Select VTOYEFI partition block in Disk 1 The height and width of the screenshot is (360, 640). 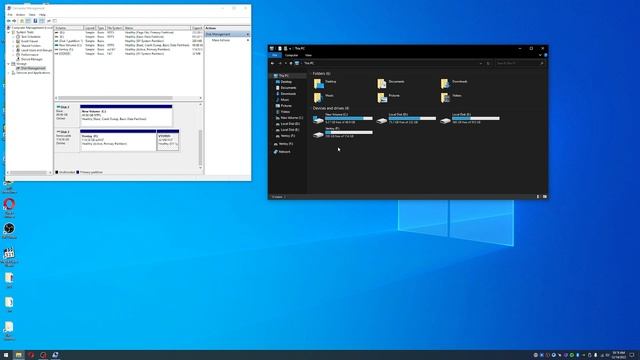tap(168, 140)
